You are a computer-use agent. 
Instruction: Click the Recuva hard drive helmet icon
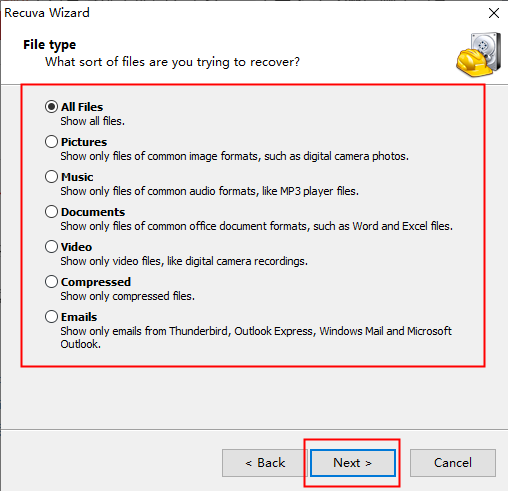tap(479, 55)
